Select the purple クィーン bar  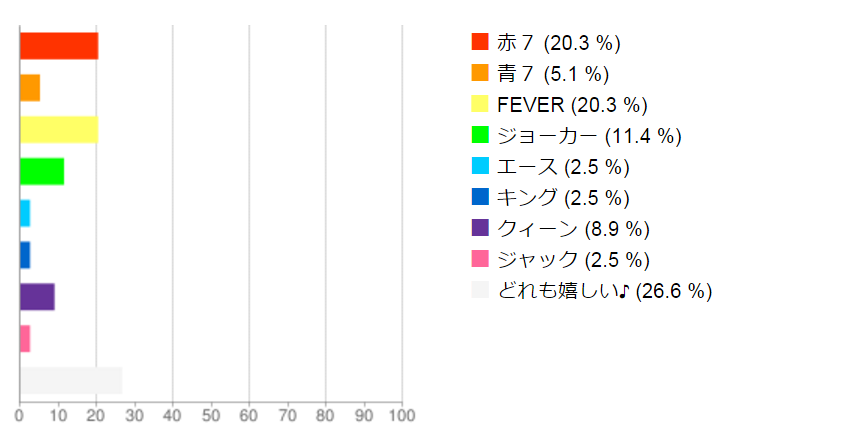pyautogui.click(x=37, y=297)
